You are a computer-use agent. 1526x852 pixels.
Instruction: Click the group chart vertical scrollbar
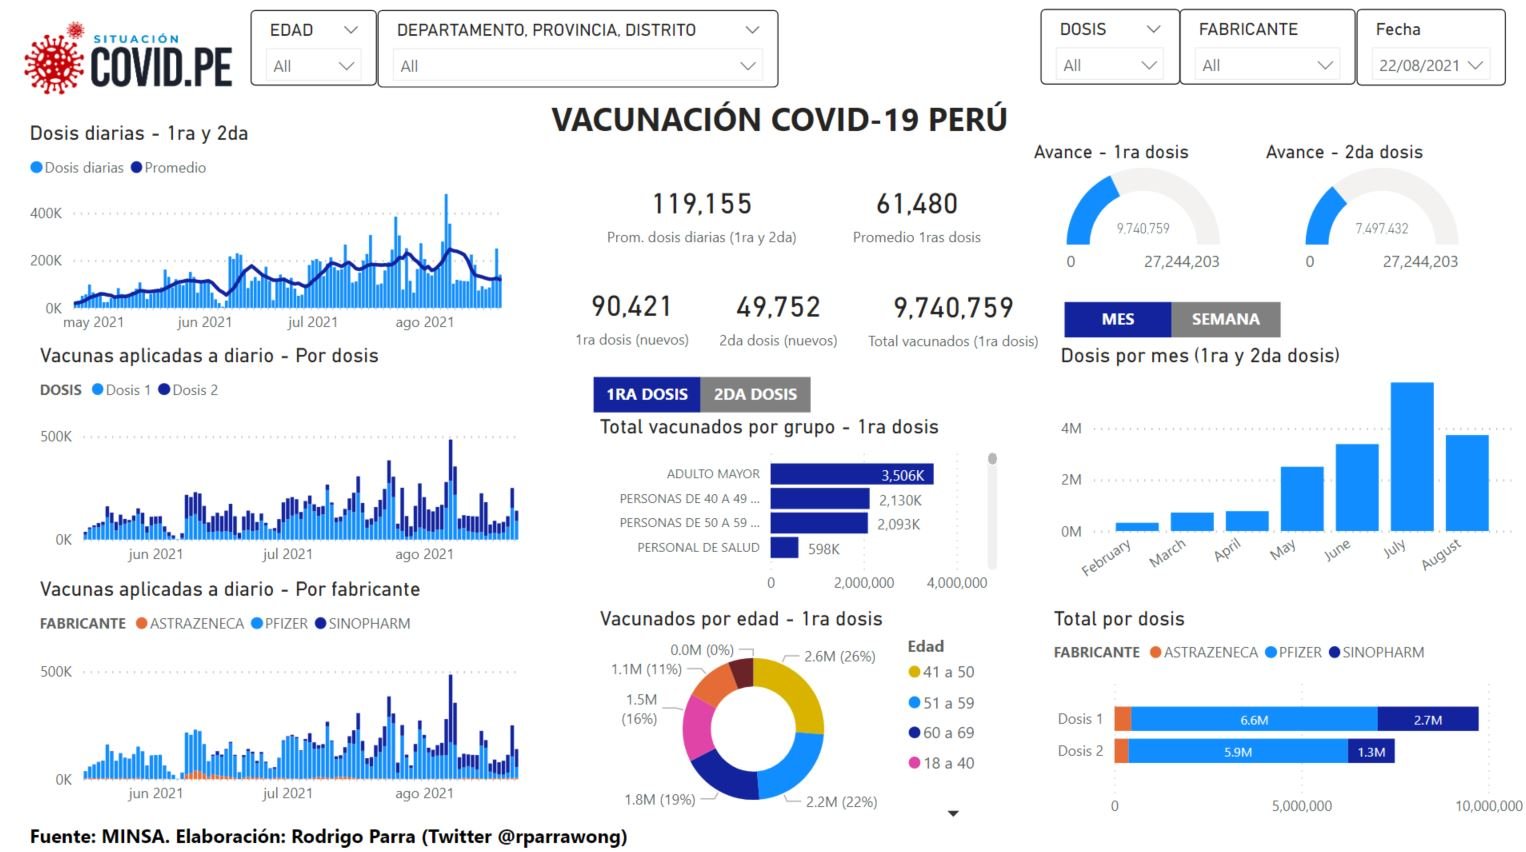point(992,510)
